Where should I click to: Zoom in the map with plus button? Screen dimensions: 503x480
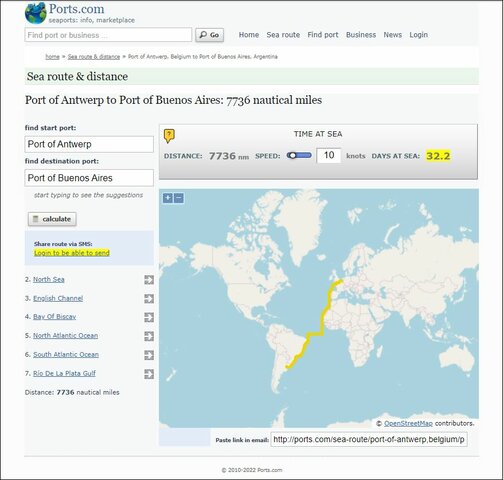(168, 198)
